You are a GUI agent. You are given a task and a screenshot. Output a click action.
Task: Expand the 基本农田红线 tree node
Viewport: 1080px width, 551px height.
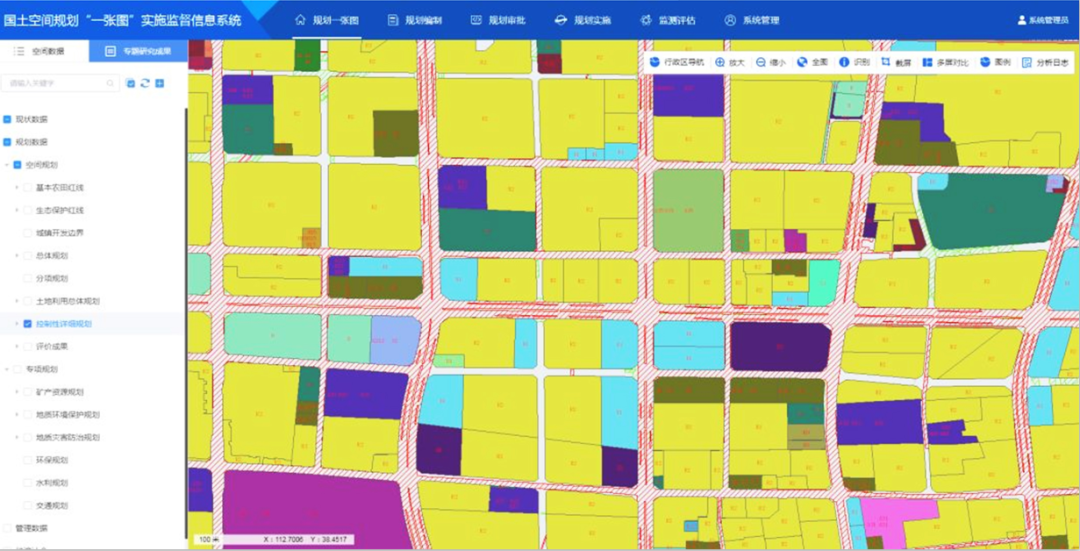(16, 187)
